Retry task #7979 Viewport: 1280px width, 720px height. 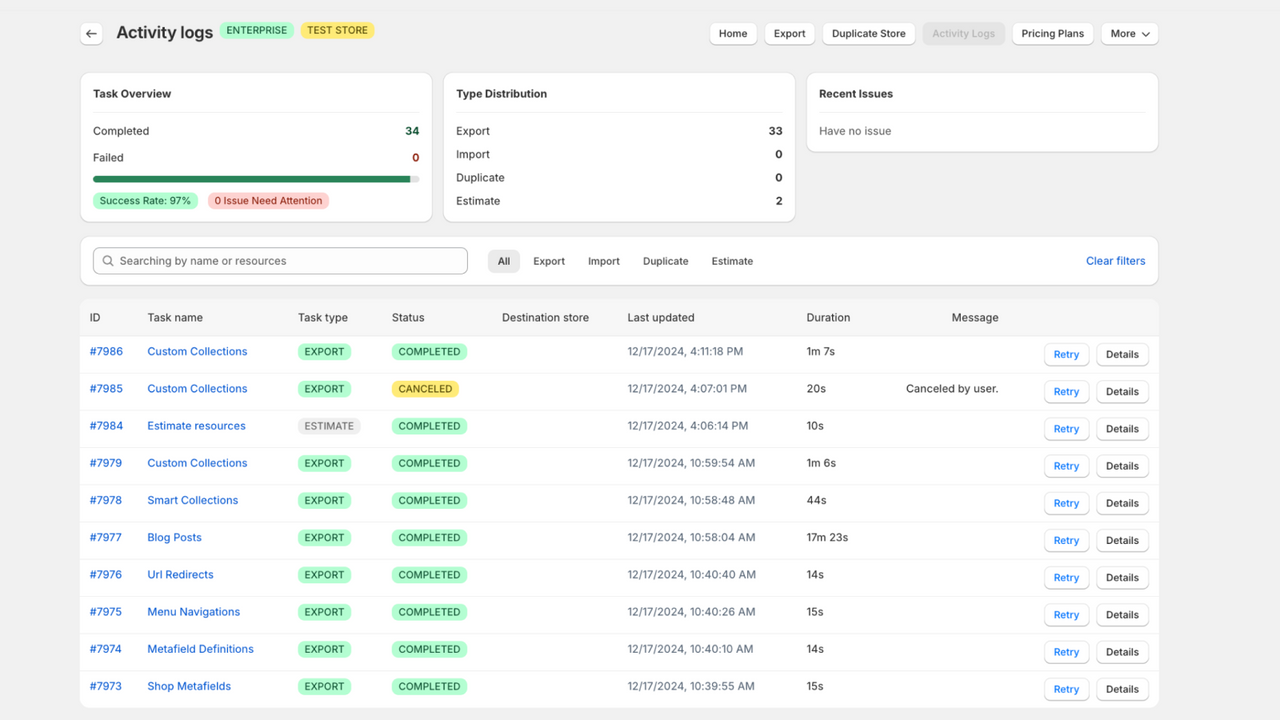pyautogui.click(x=1066, y=466)
